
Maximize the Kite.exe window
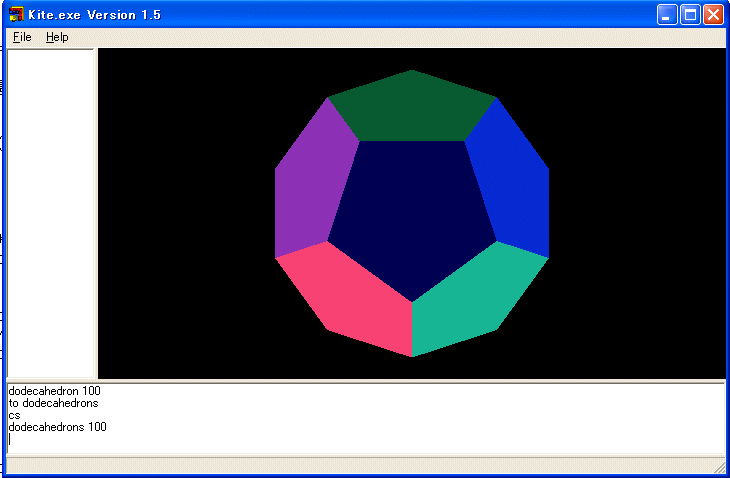point(690,15)
